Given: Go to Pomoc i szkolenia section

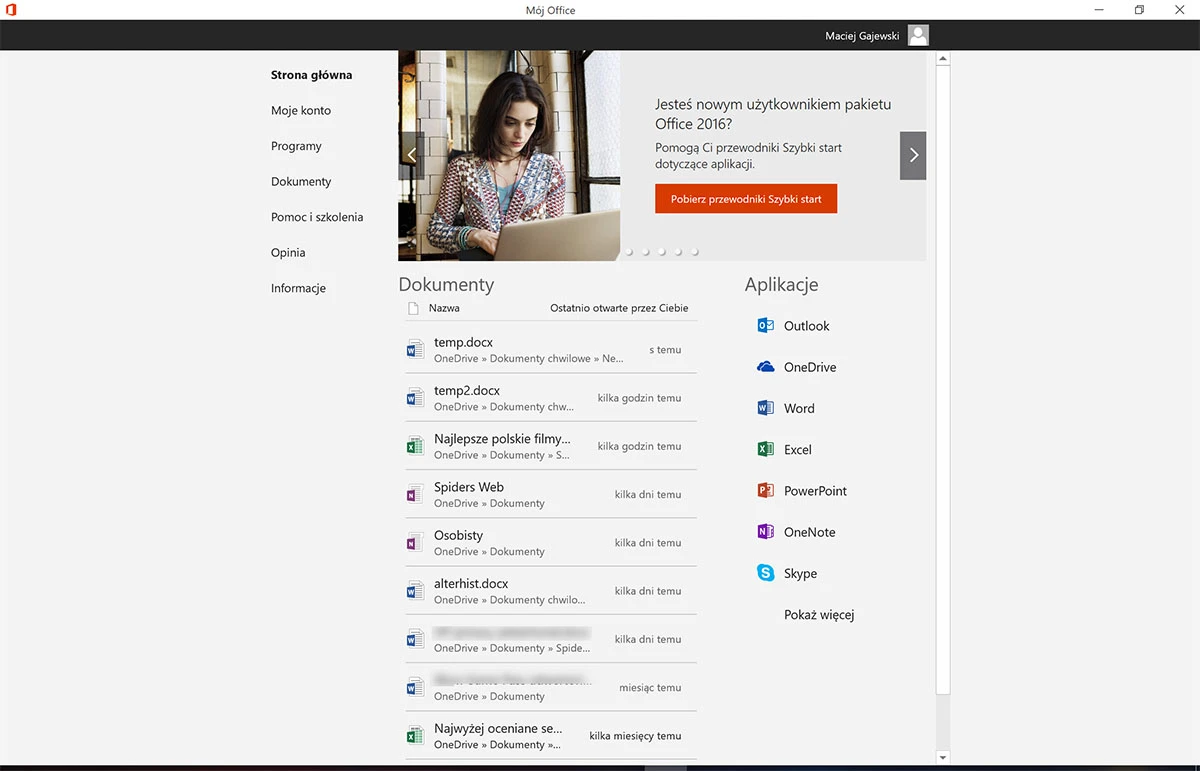Looking at the screenshot, I should 317,217.
